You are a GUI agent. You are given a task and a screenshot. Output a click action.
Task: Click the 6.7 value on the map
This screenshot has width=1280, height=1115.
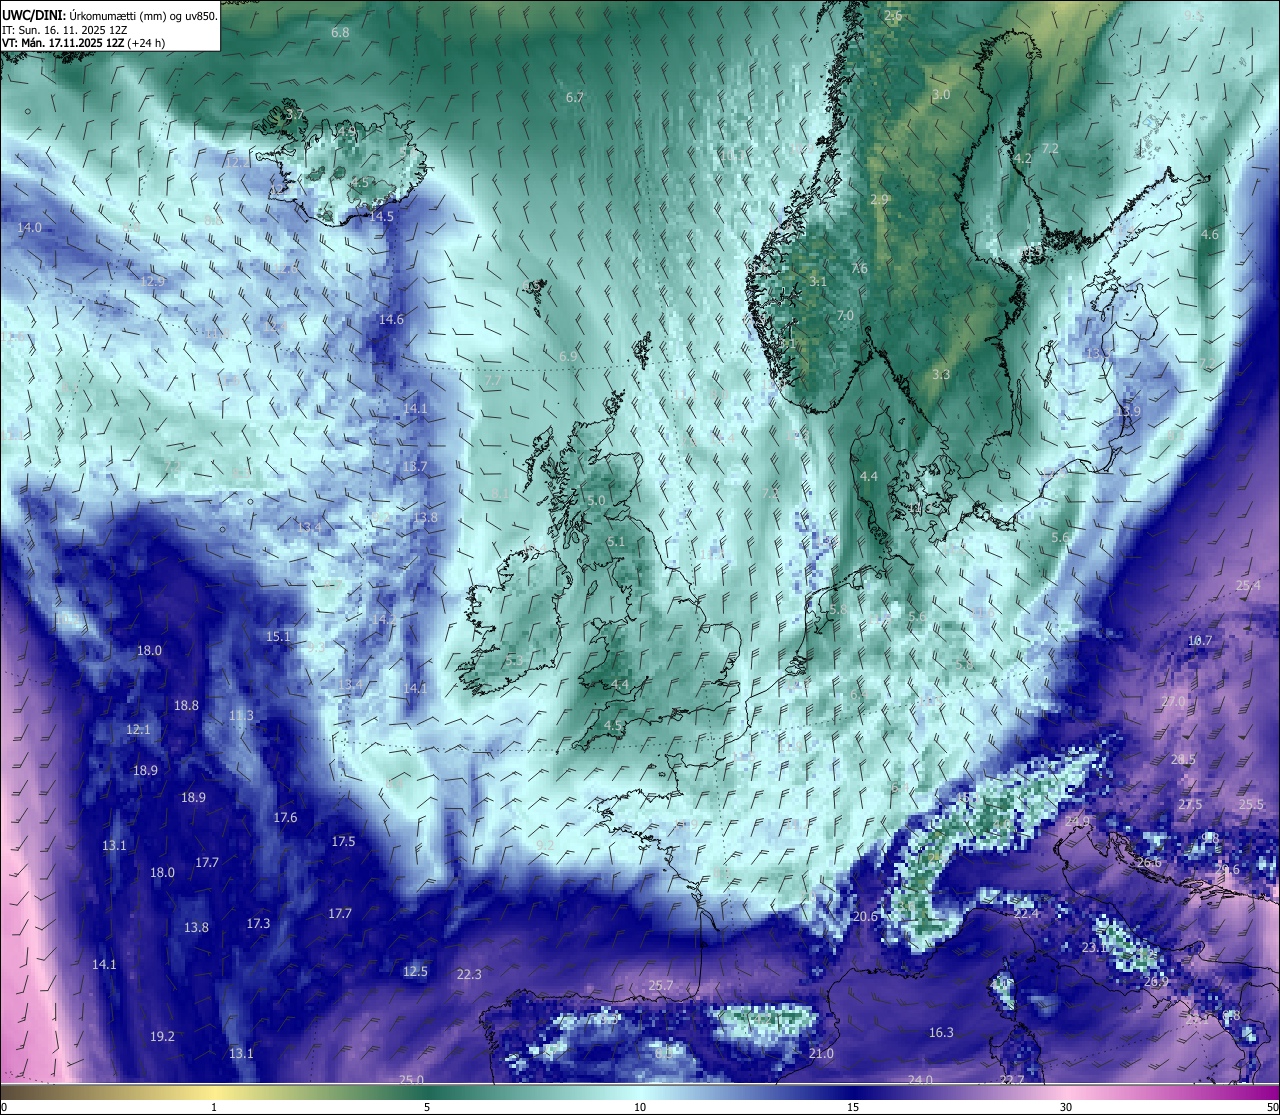(574, 98)
